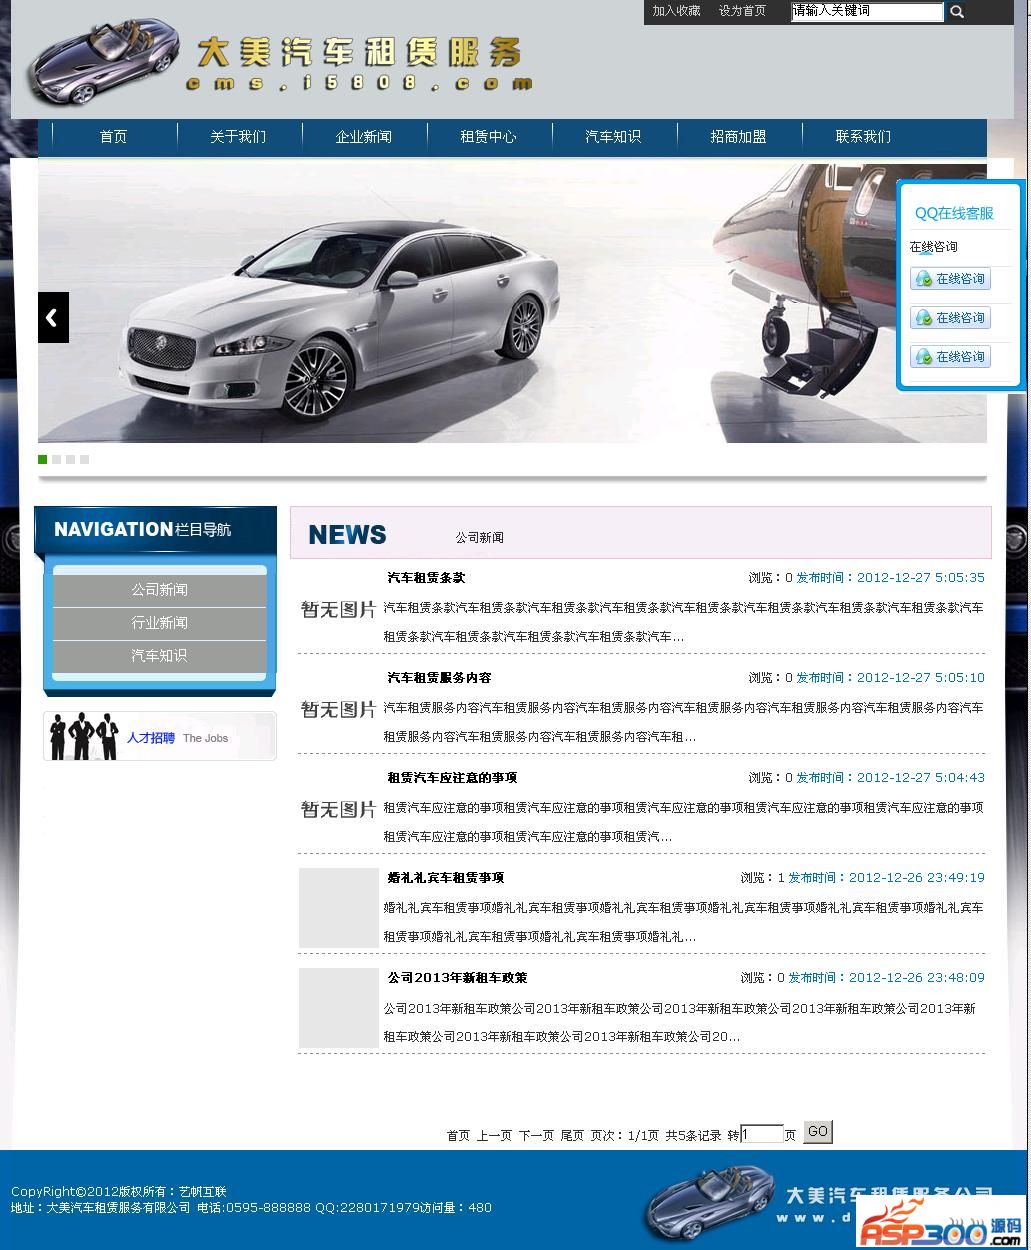The image size is (1031, 1250).
Task: Focus the keyword search input field
Action: coord(867,11)
